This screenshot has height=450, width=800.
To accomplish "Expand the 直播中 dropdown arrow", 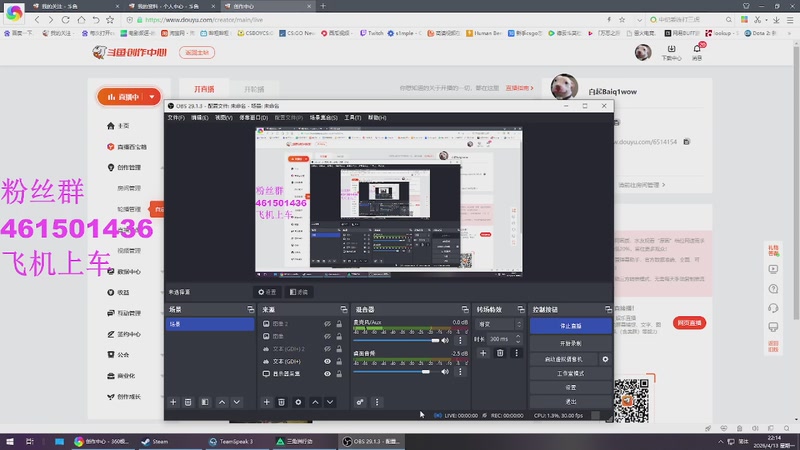I will 152,97.
